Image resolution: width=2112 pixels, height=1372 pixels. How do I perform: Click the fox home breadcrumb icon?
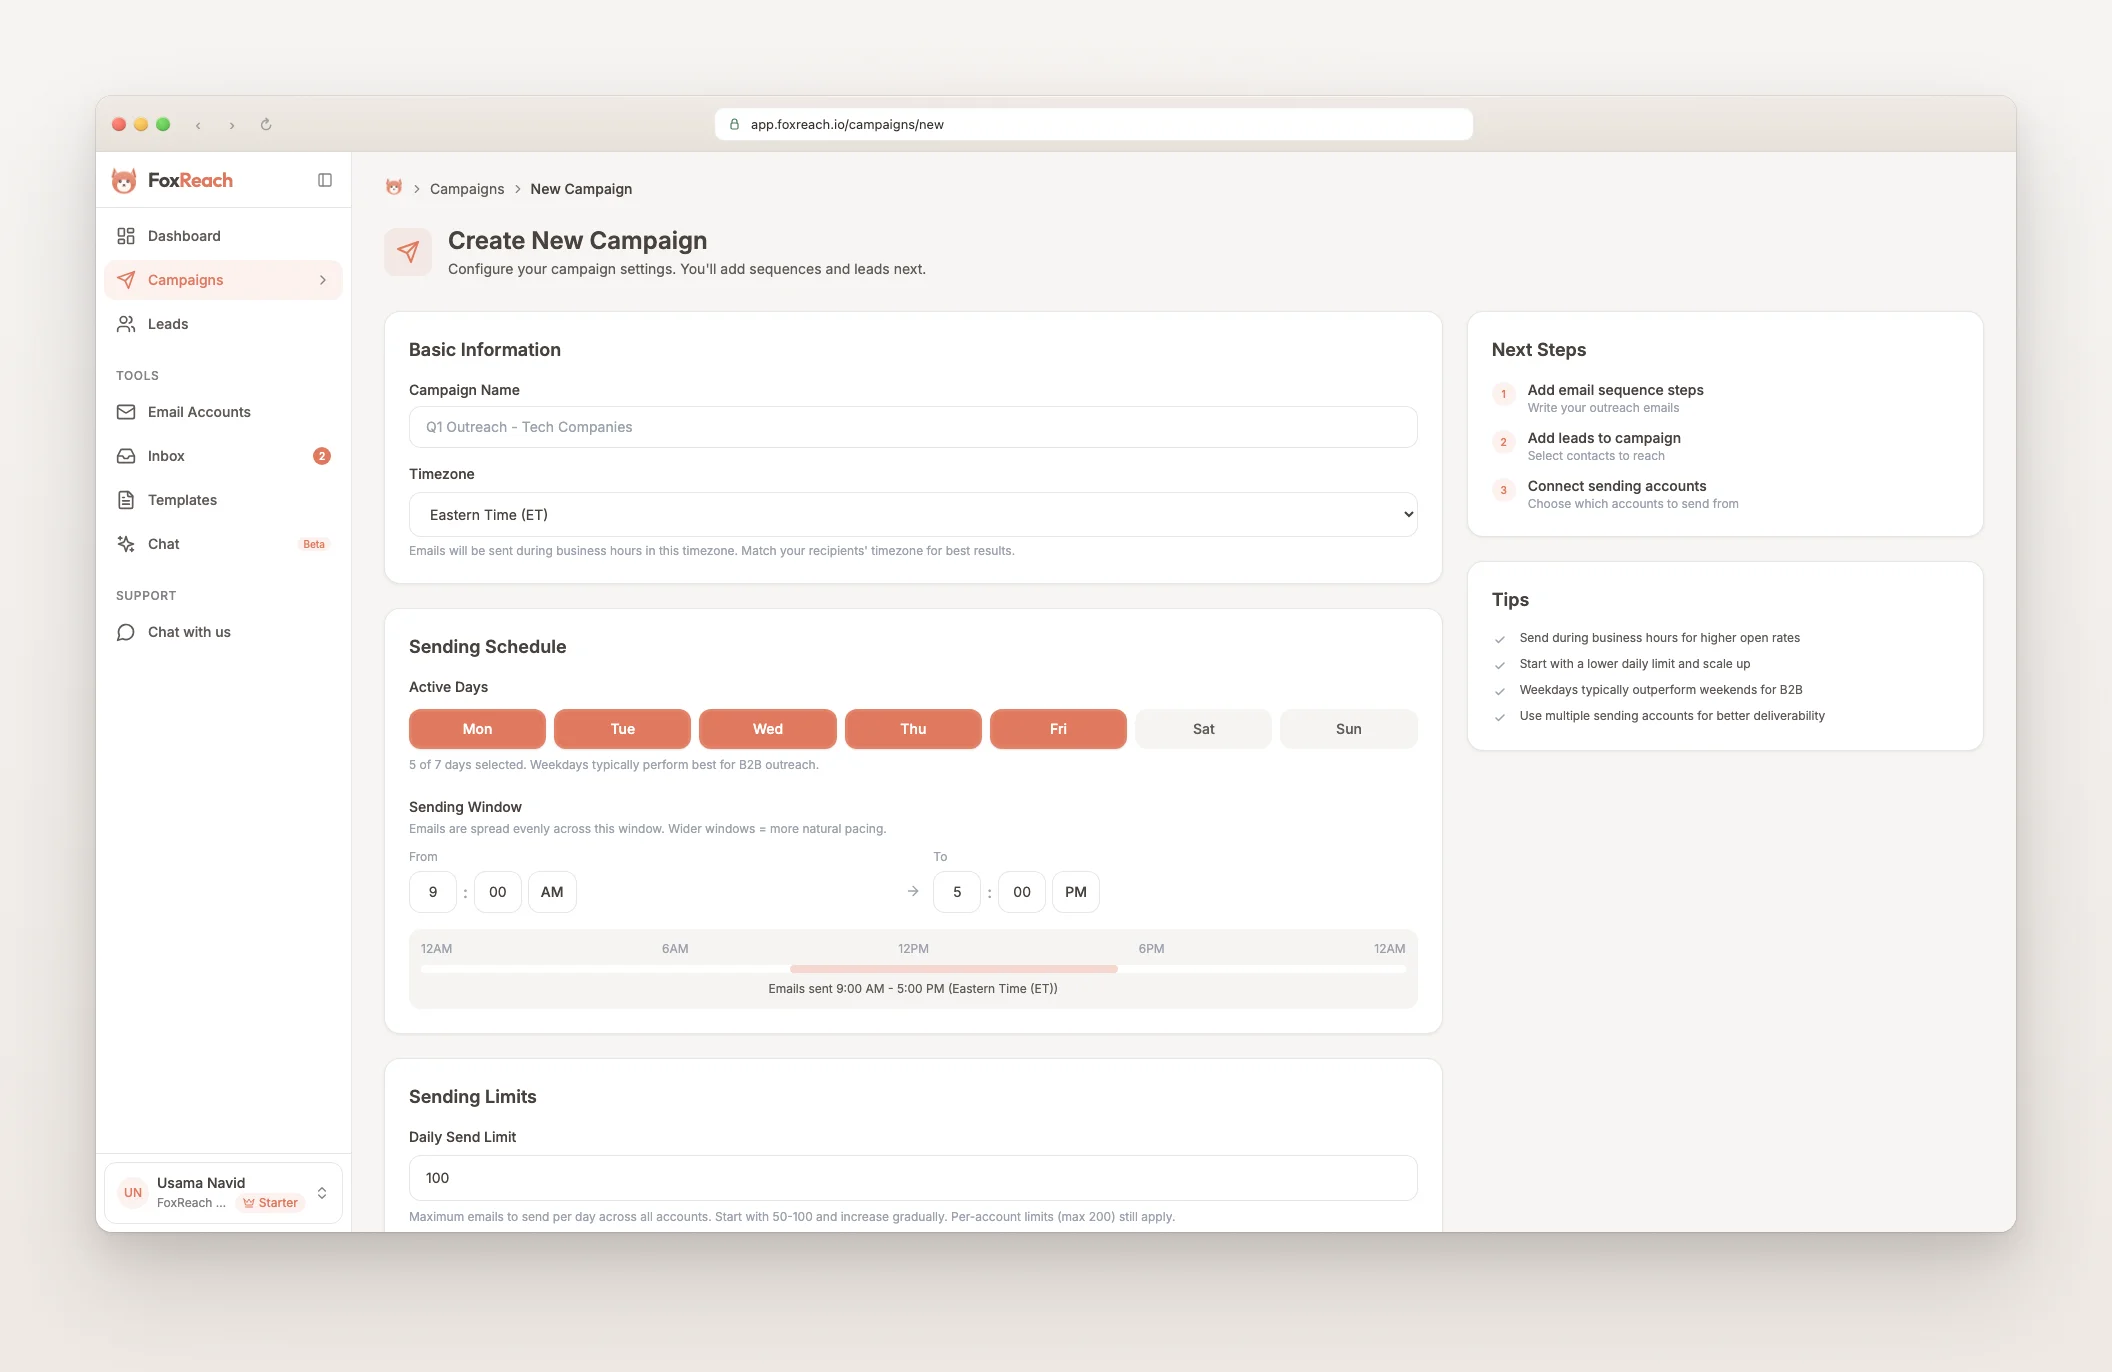click(x=394, y=188)
